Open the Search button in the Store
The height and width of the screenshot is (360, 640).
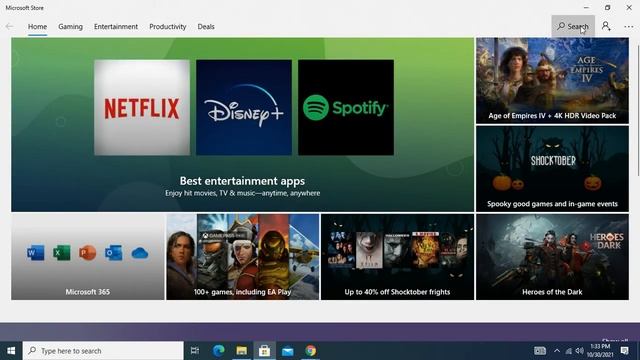coord(573,27)
